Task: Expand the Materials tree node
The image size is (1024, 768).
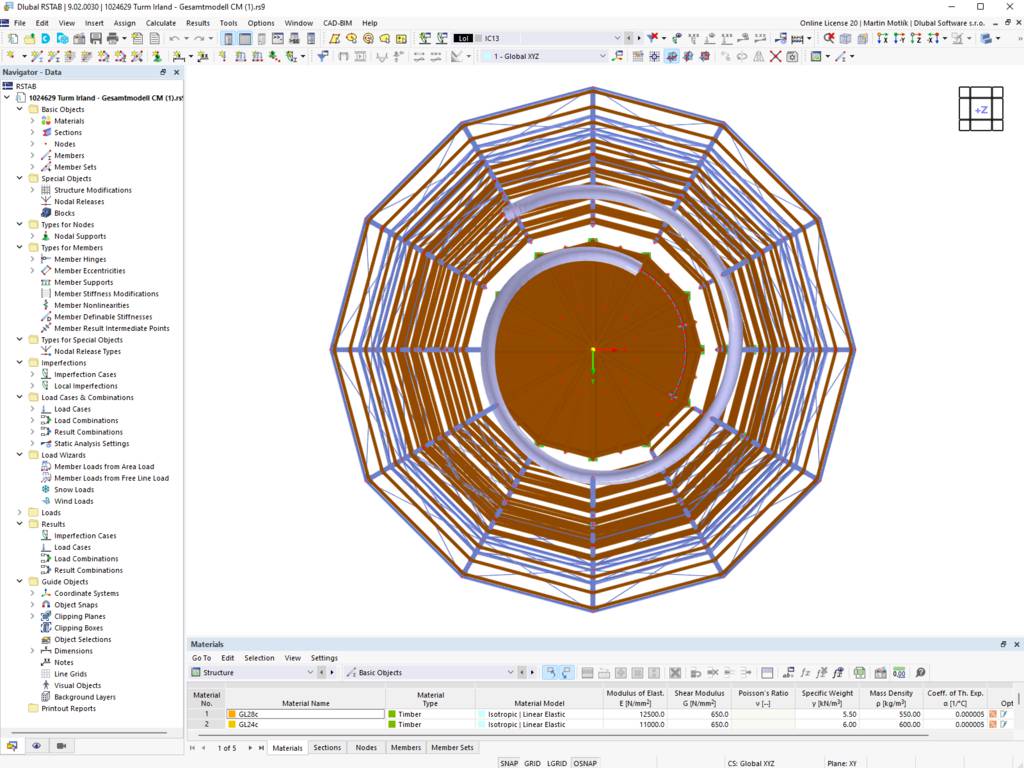Action: click(x=32, y=121)
